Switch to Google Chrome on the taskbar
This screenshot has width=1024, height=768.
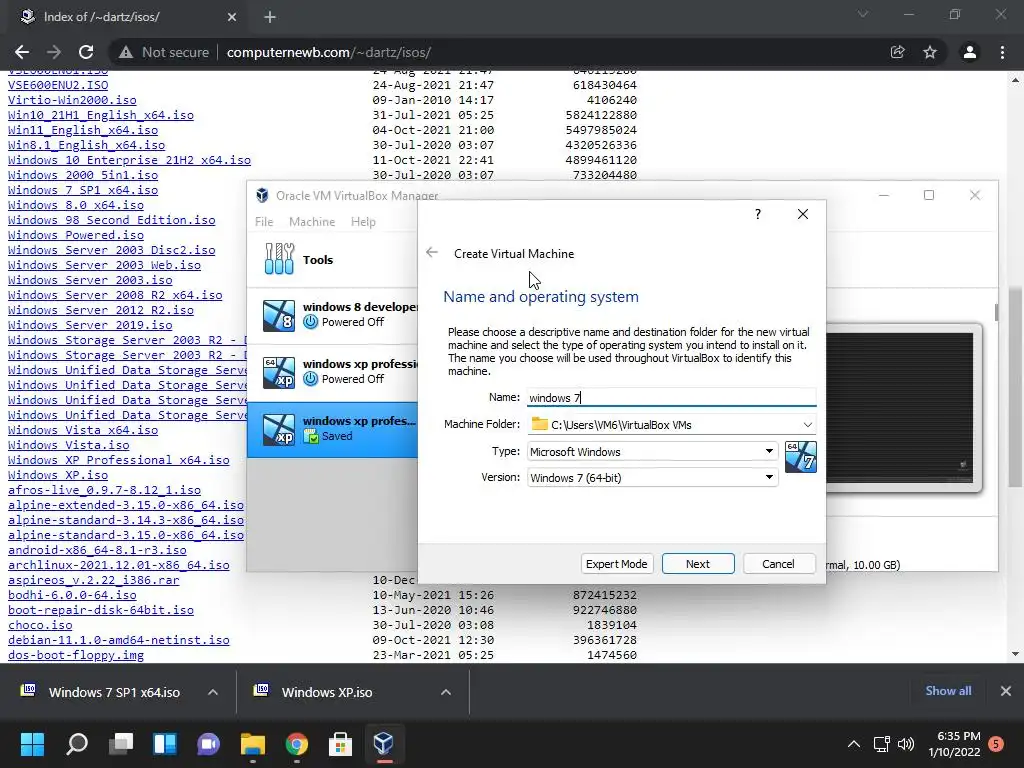[x=296, y=744]
